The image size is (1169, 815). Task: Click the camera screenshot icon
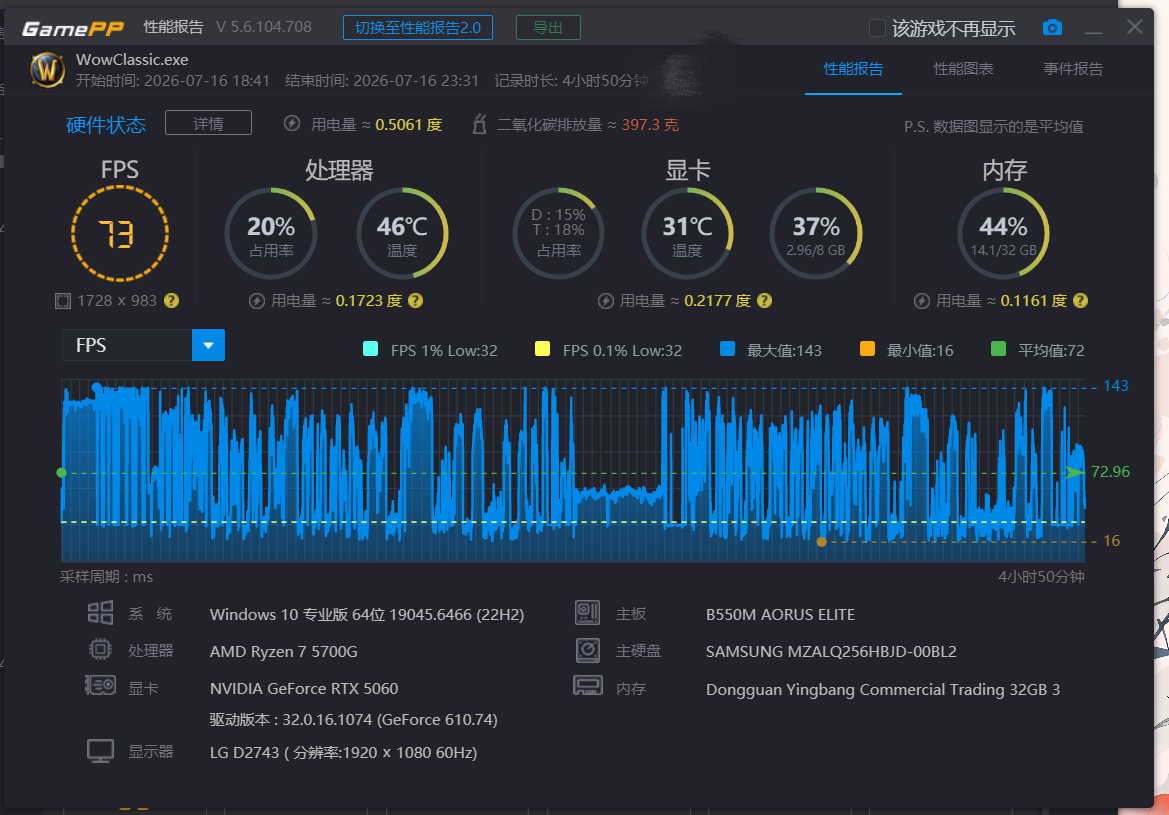1052,28
